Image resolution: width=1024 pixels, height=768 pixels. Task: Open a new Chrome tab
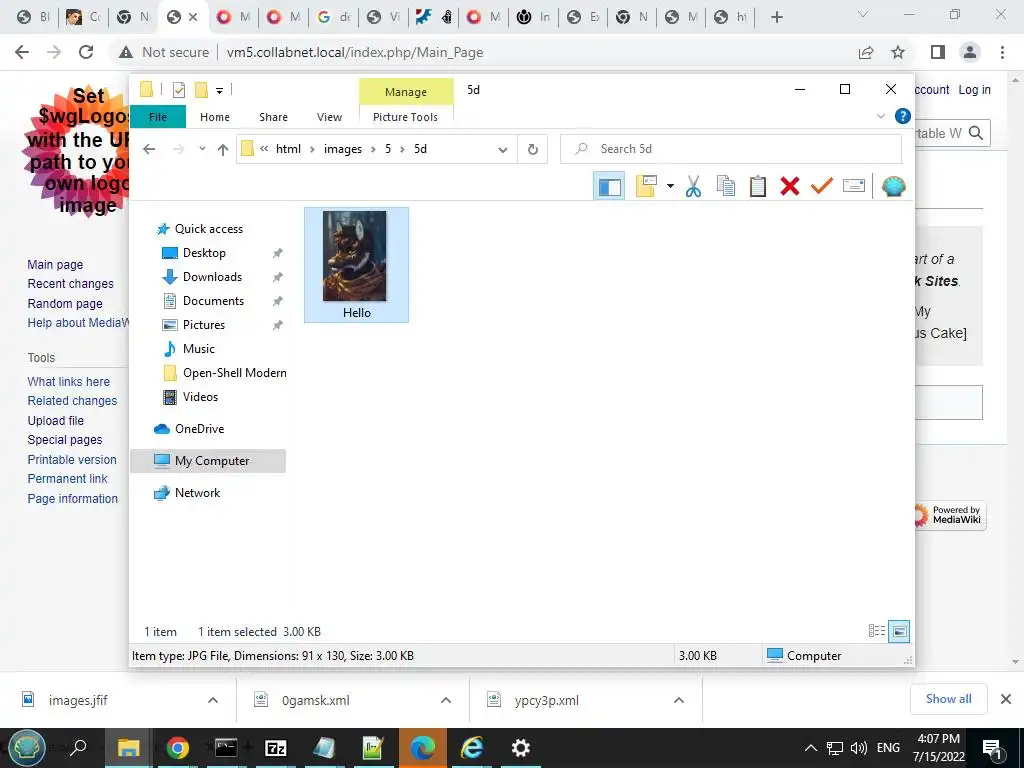pos(776,18)
